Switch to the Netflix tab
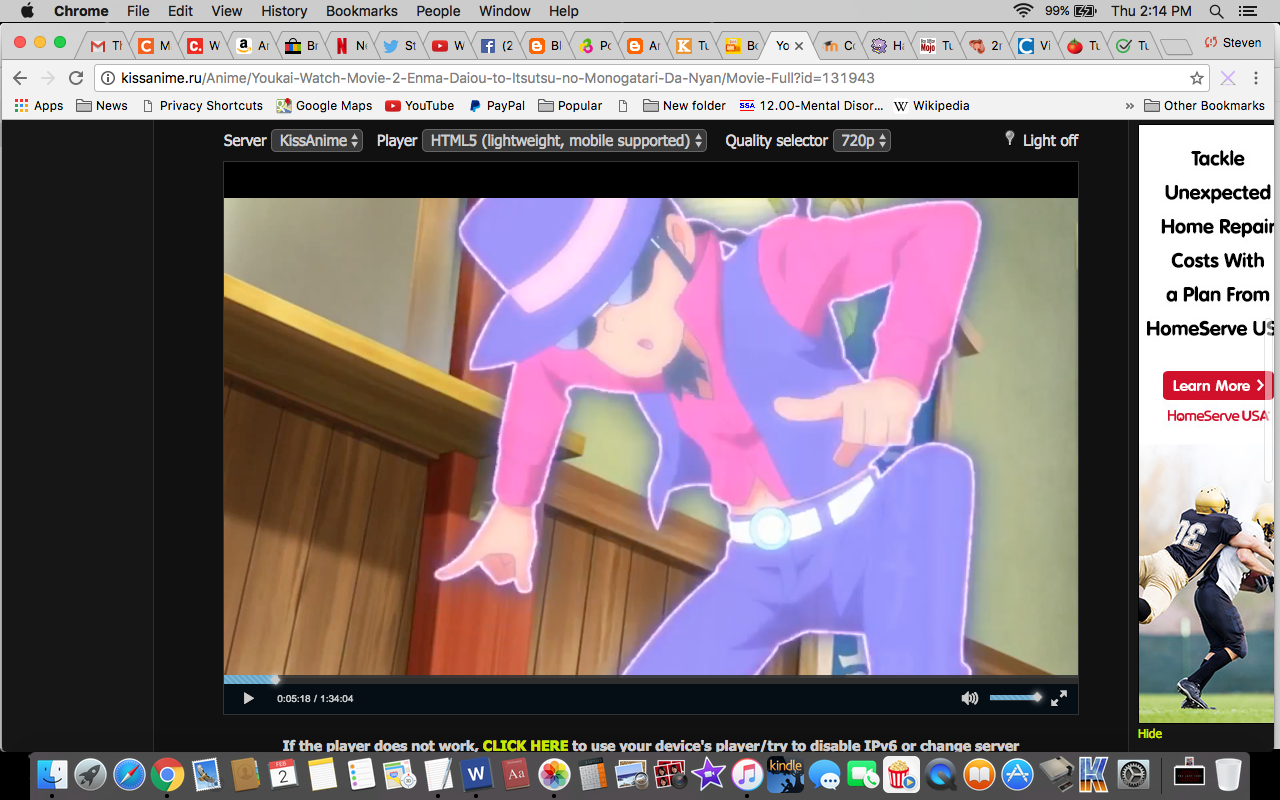 pyautogui.click(x=350, y=45)
